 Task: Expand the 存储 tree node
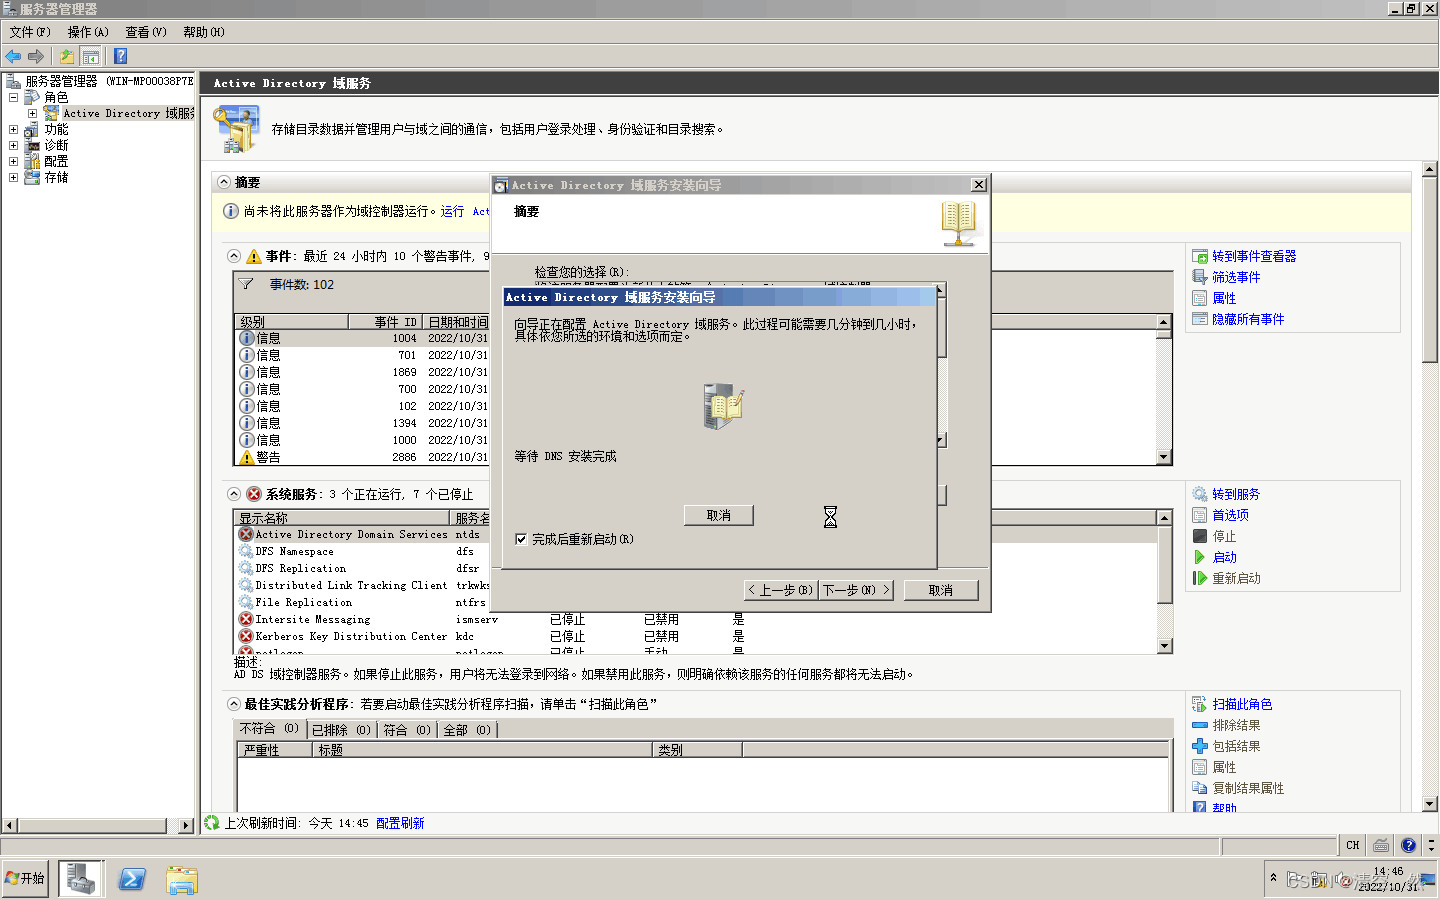(x=13, y=178)
